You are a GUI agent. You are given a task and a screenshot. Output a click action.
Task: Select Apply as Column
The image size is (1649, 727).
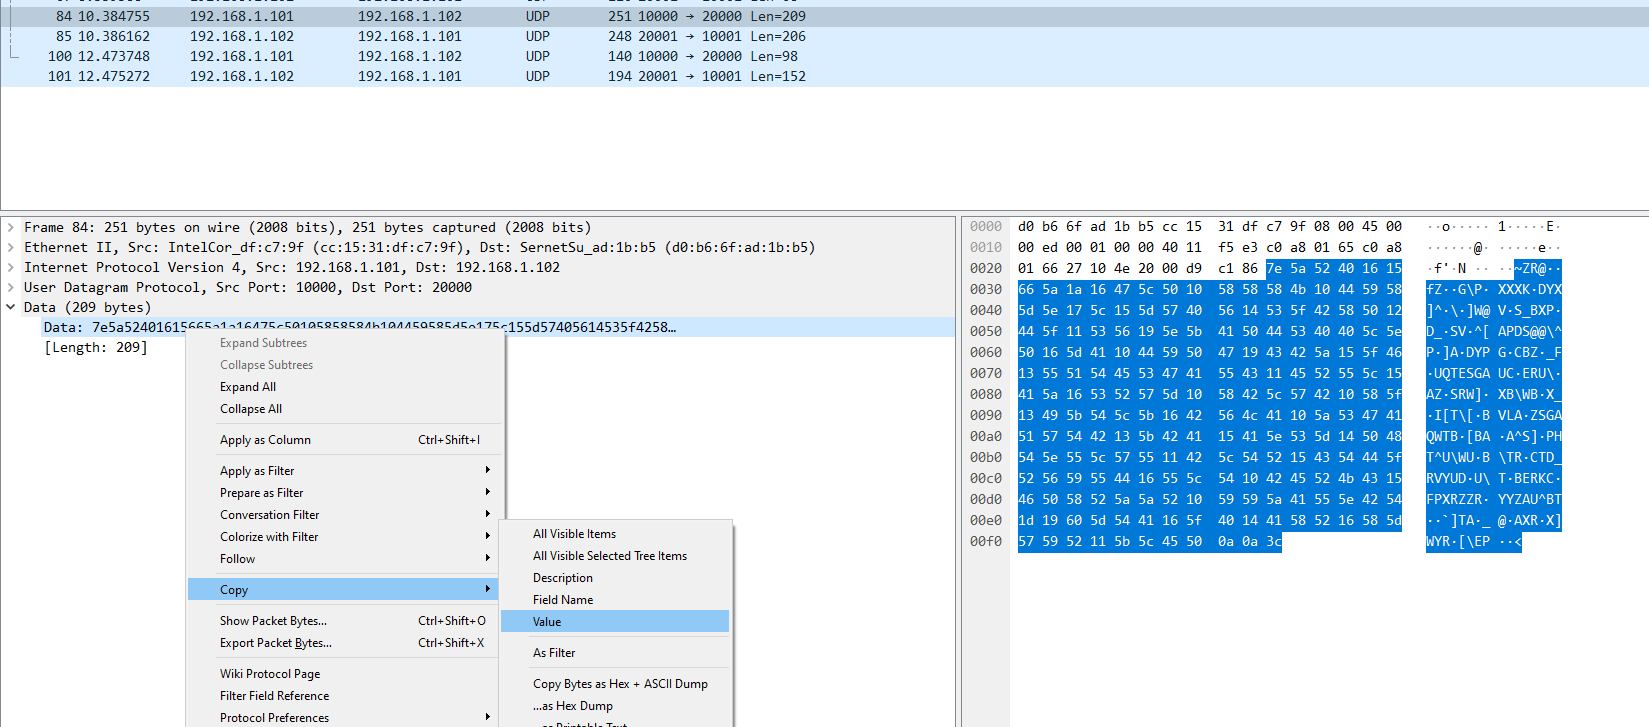[x=343, y=439]
